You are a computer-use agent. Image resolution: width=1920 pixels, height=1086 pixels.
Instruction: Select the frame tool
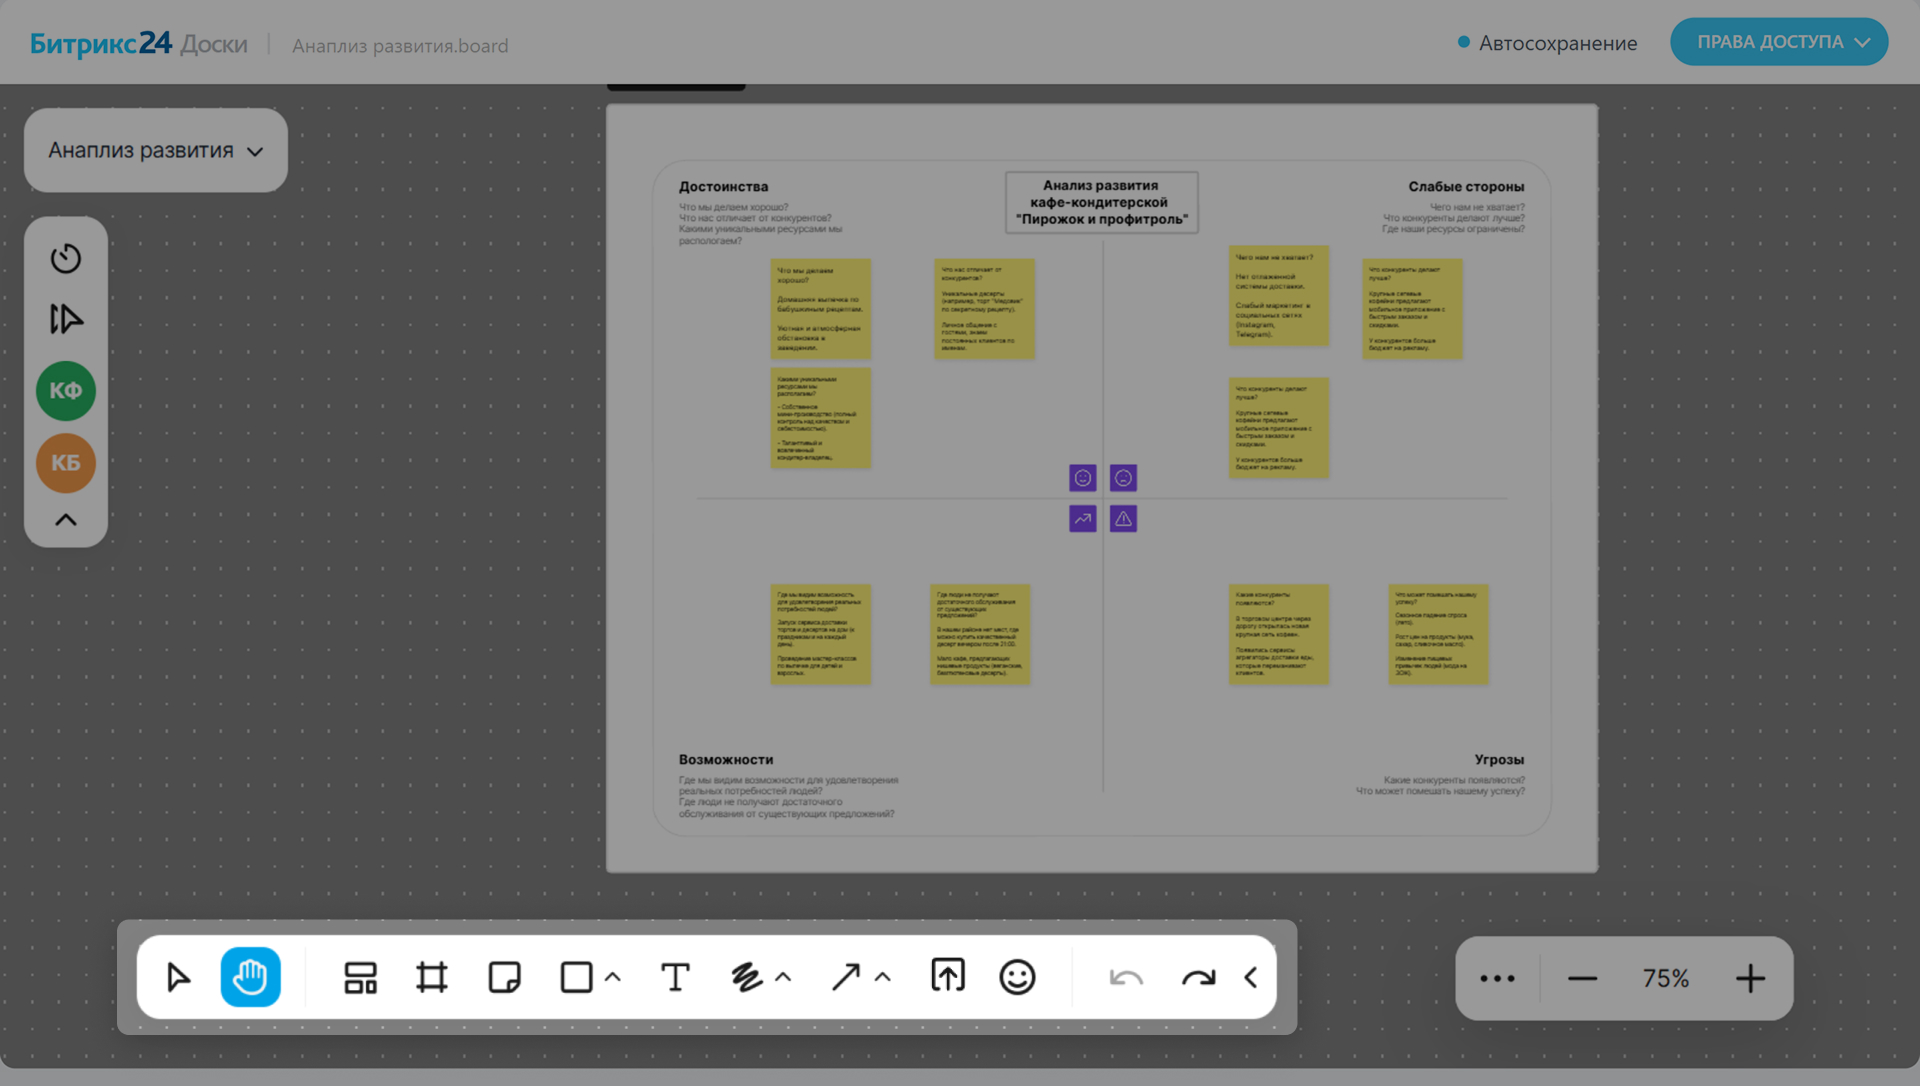[x=432, y=977]
